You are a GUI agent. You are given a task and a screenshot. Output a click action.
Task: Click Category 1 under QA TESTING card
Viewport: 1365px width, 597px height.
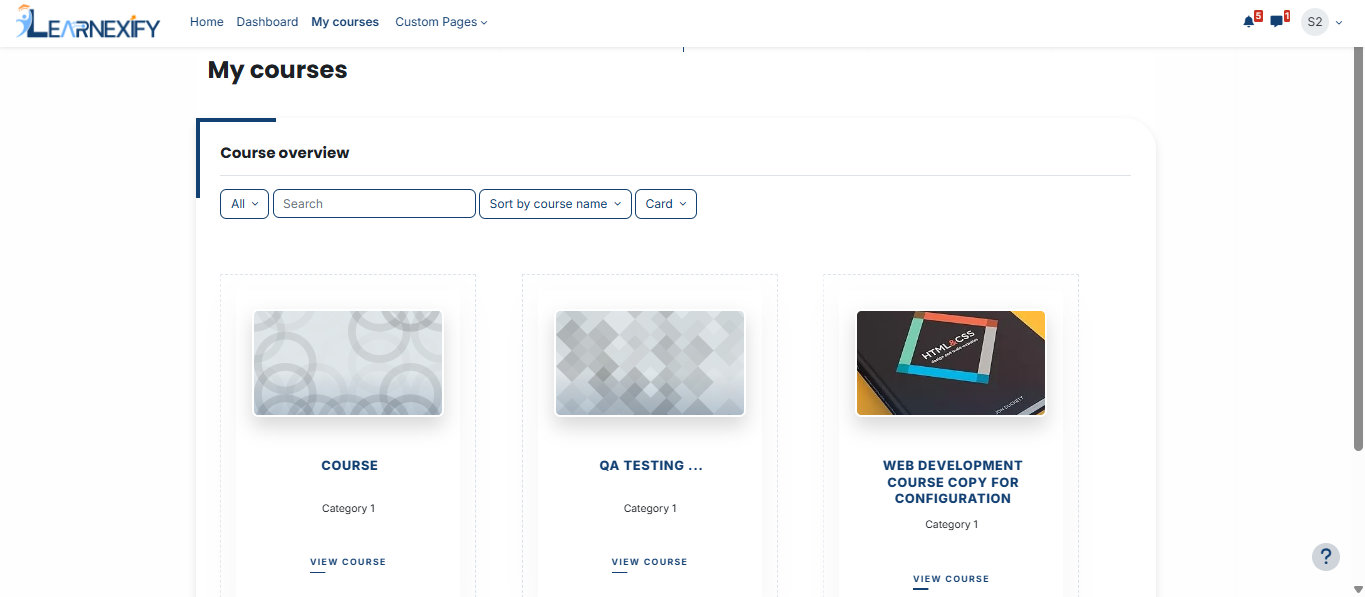pyautogui.click(x=651, y=509)
